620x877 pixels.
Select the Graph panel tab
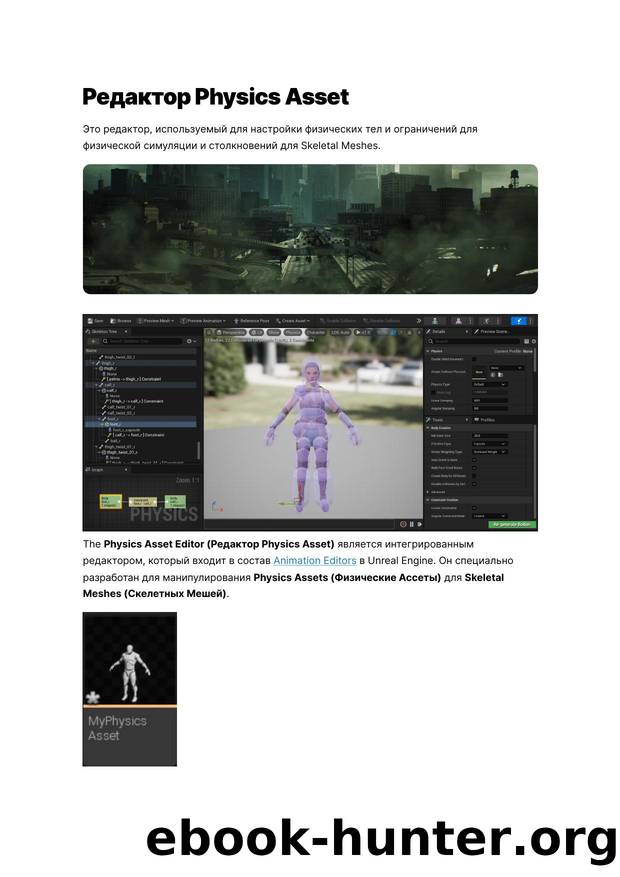[95, 470]
